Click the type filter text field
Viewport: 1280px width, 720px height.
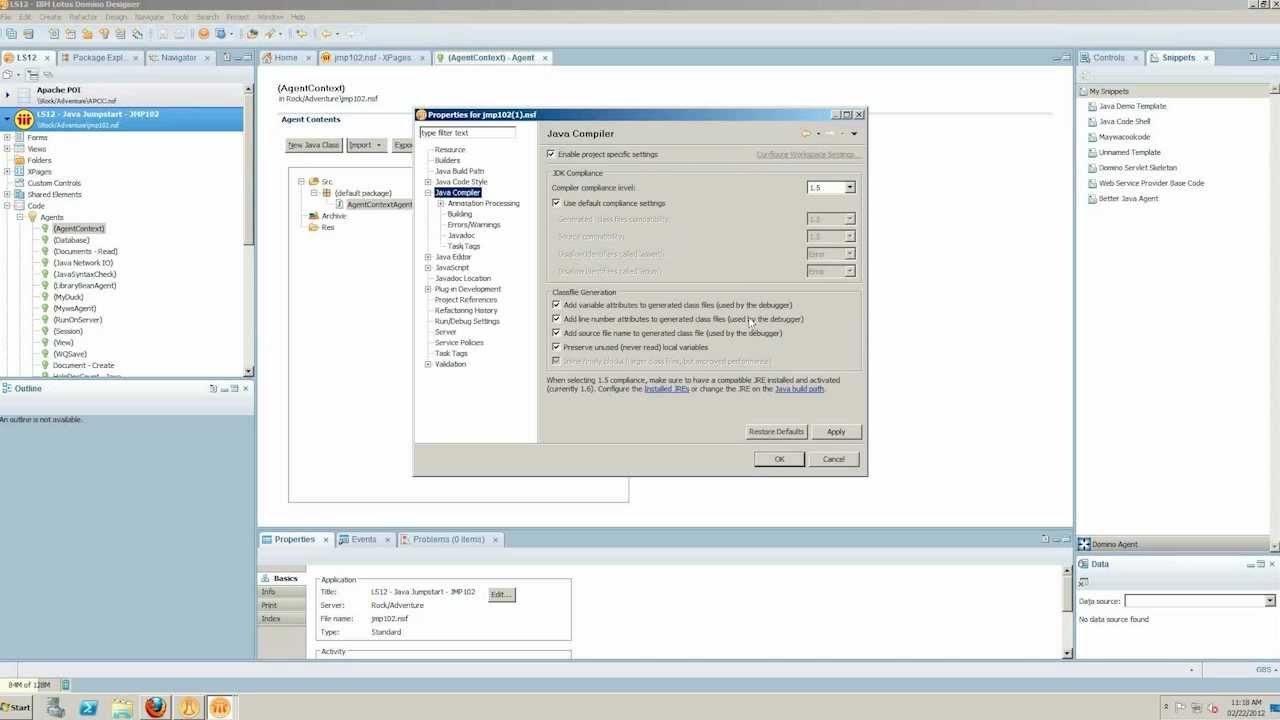[x=467, y=133]
